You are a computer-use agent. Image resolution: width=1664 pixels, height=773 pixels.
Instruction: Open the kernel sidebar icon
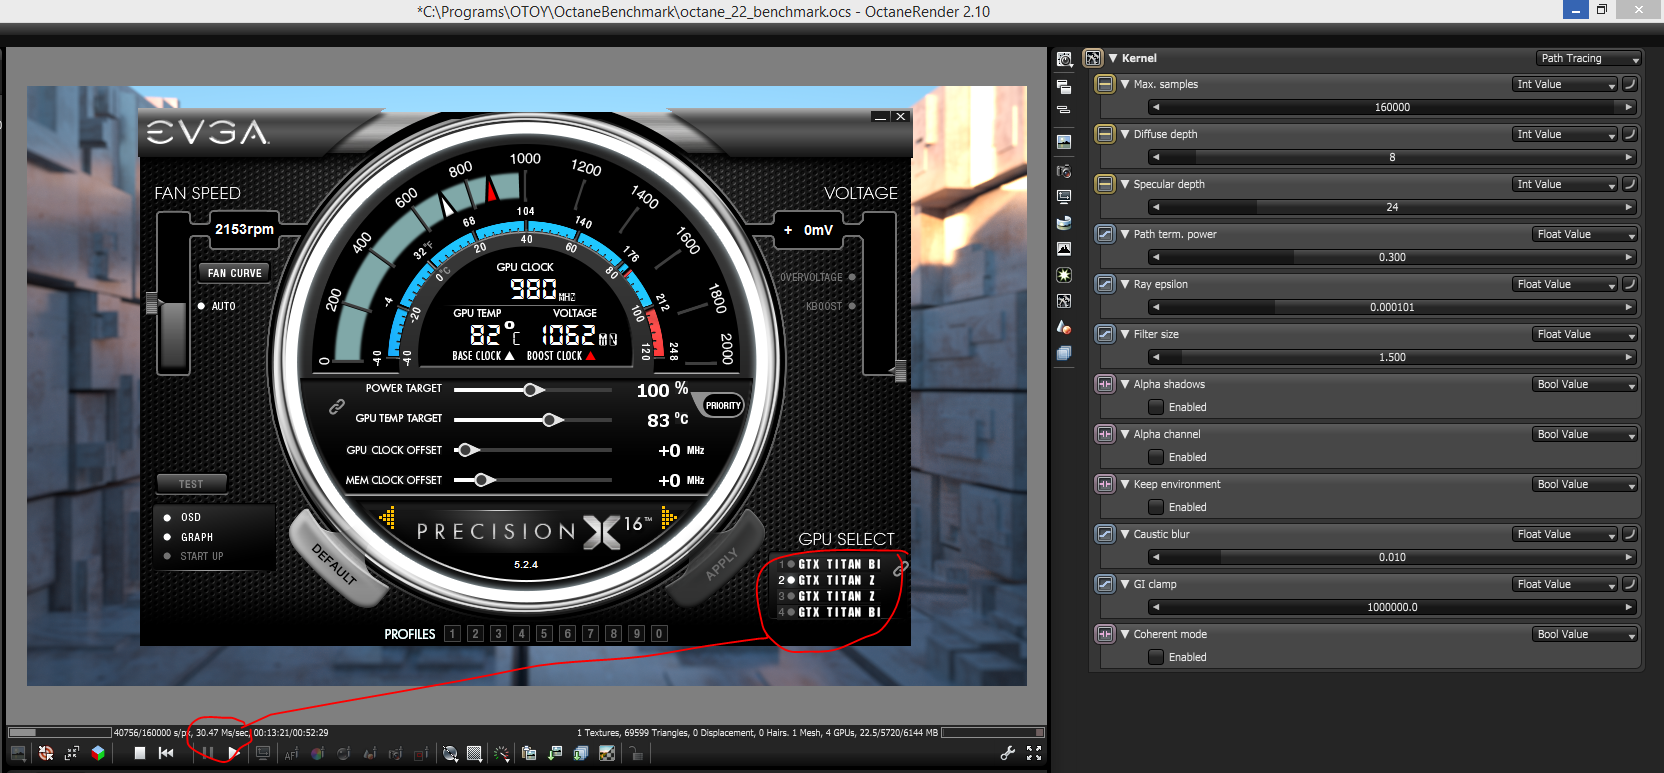[x=1064, y=301]
